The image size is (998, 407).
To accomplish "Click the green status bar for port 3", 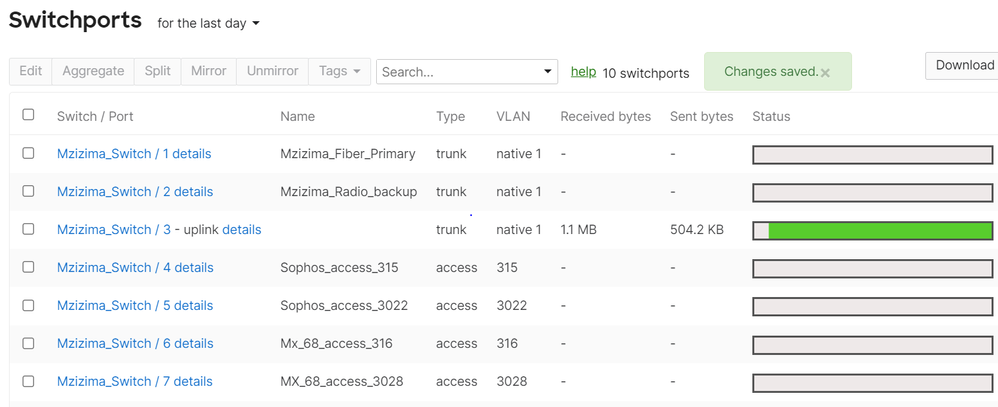I will coord(879,231).
